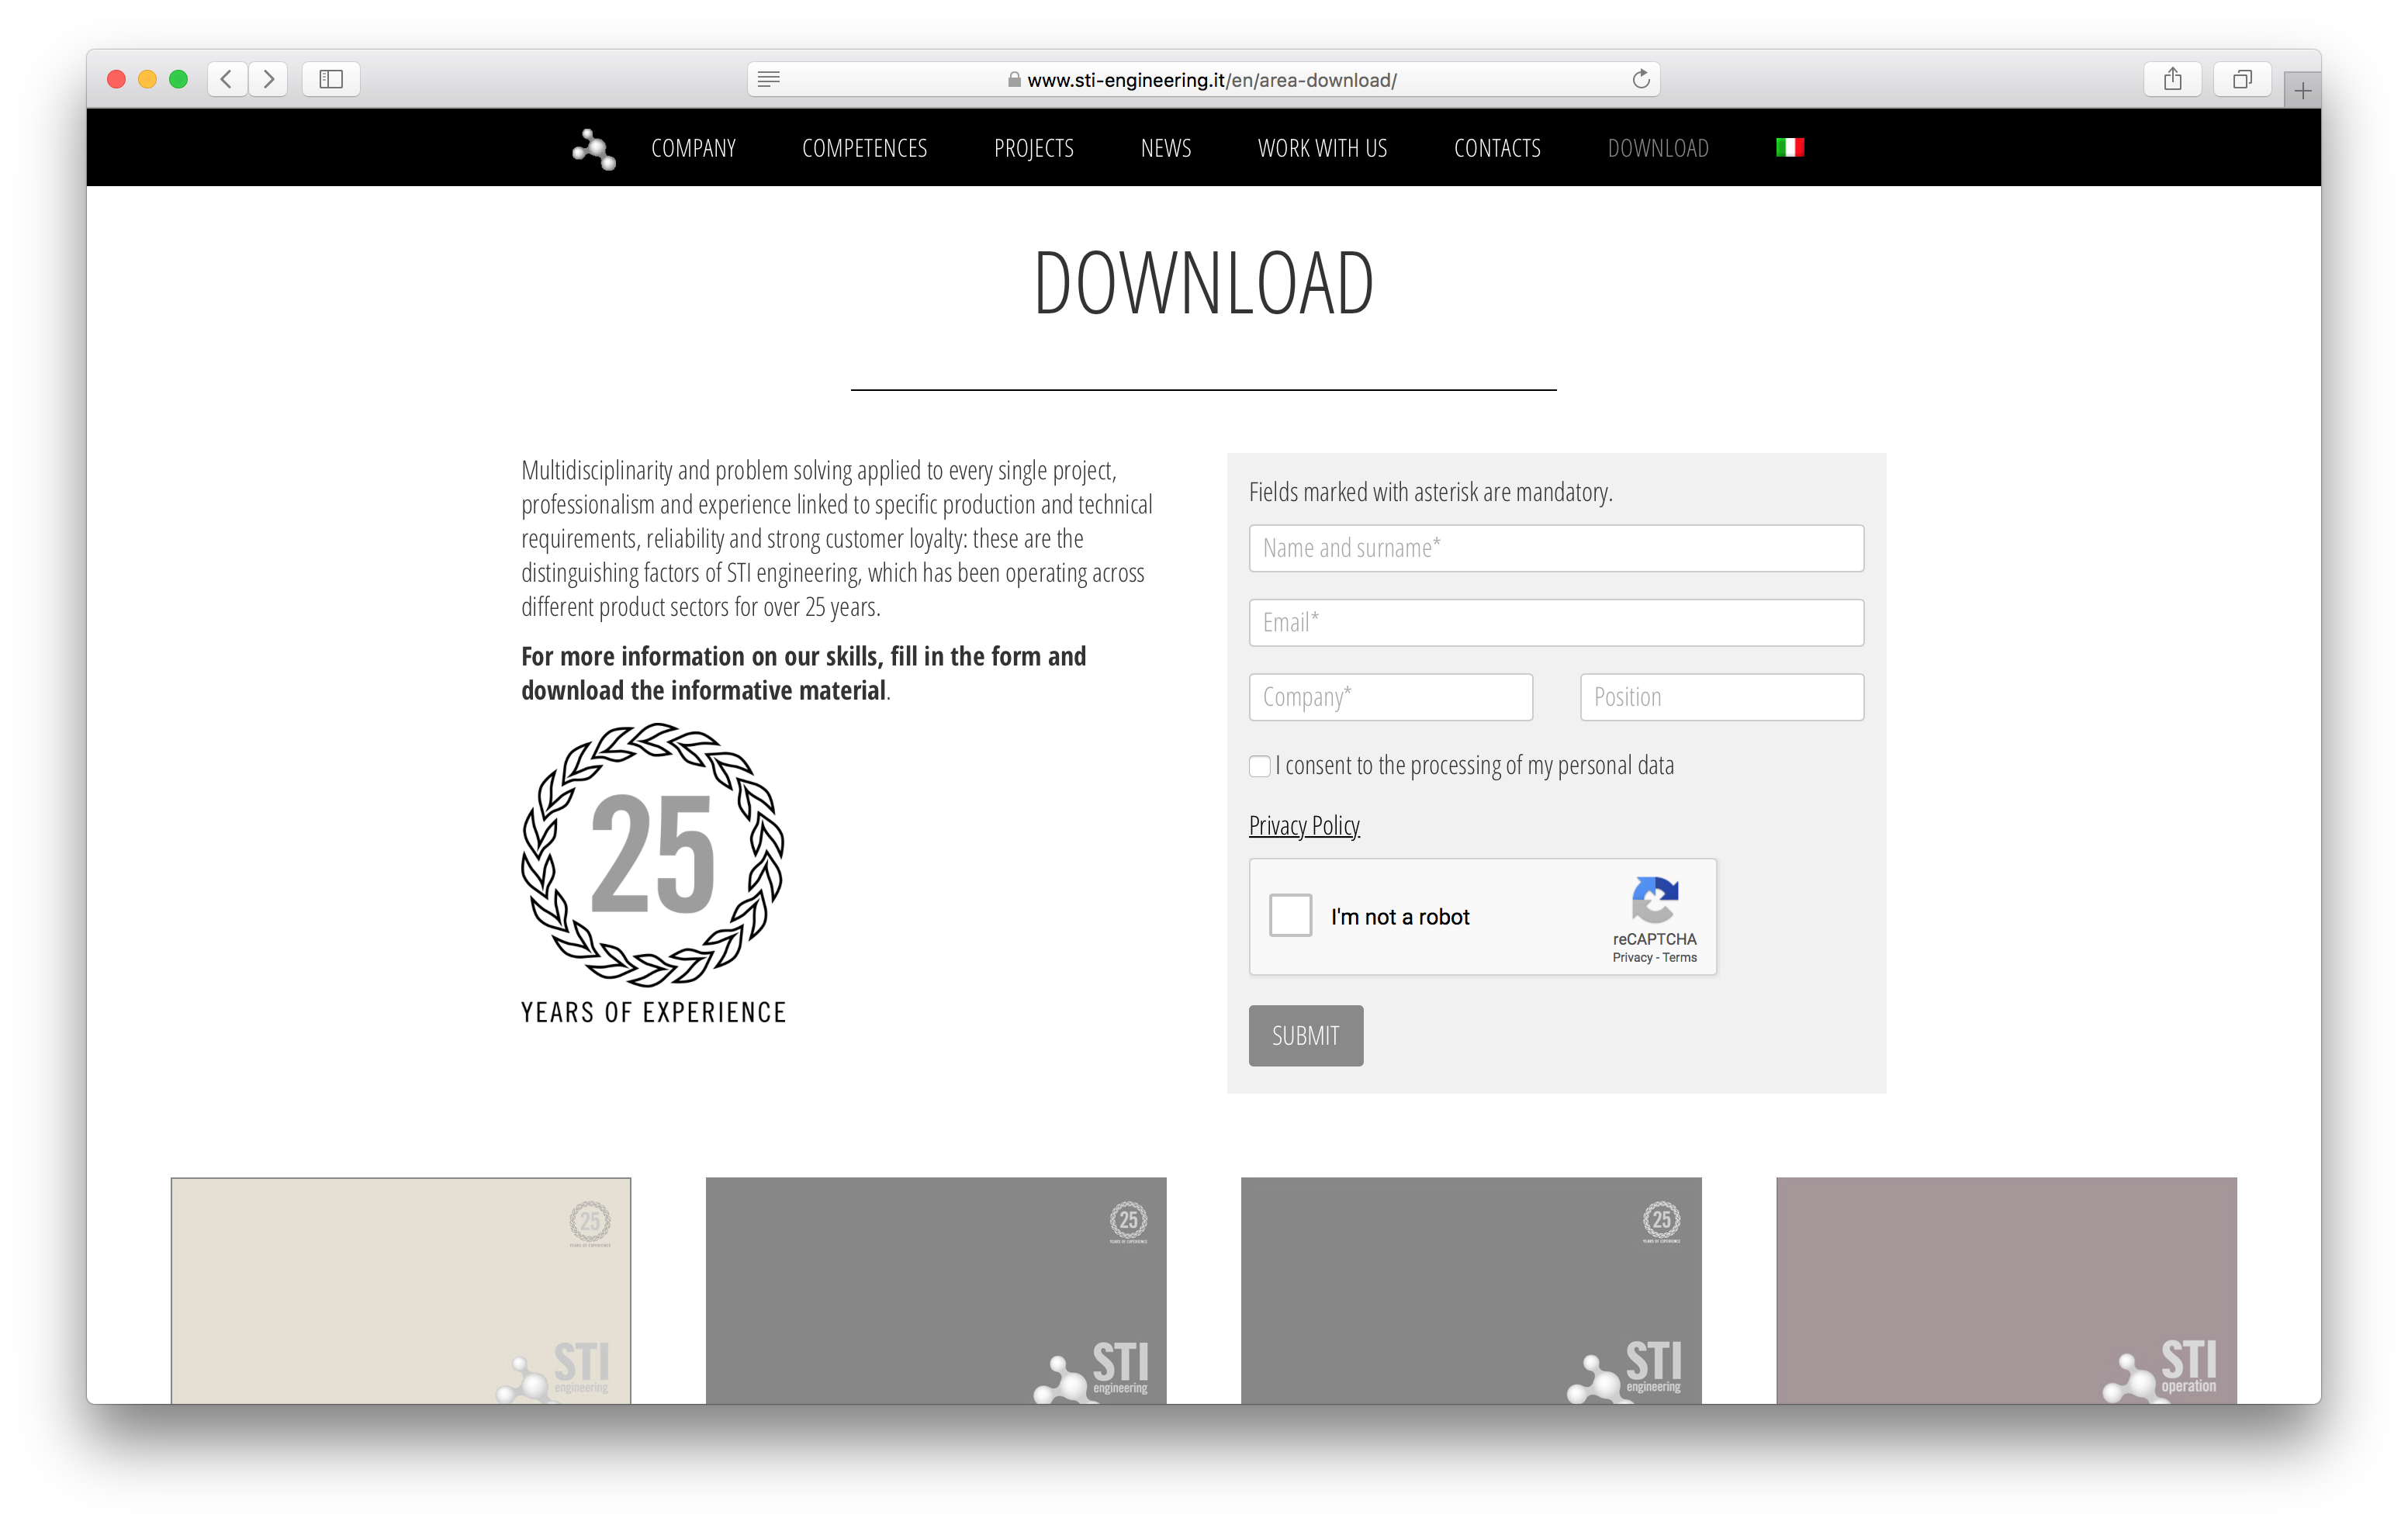Open the Privacy Policy link
The height and width of the screenshot is (1528, 2408).
(x=1304, y=825)
